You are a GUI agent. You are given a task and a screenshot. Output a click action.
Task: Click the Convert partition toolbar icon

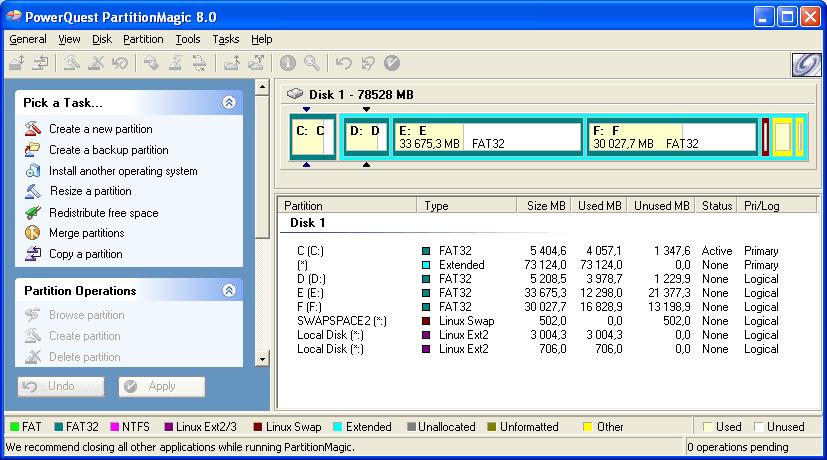[199, 63]
